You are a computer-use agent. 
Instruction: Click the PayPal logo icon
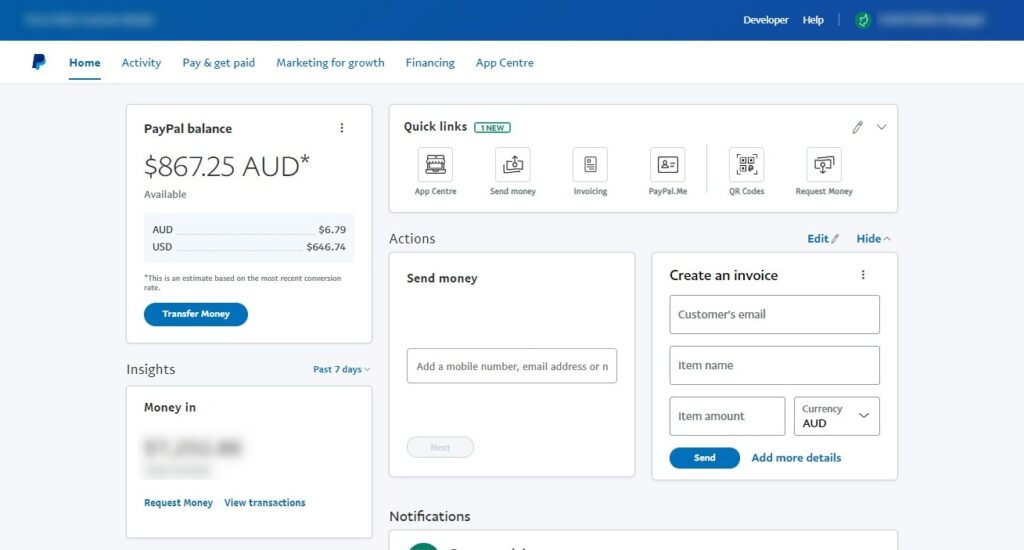coord(39,62)
